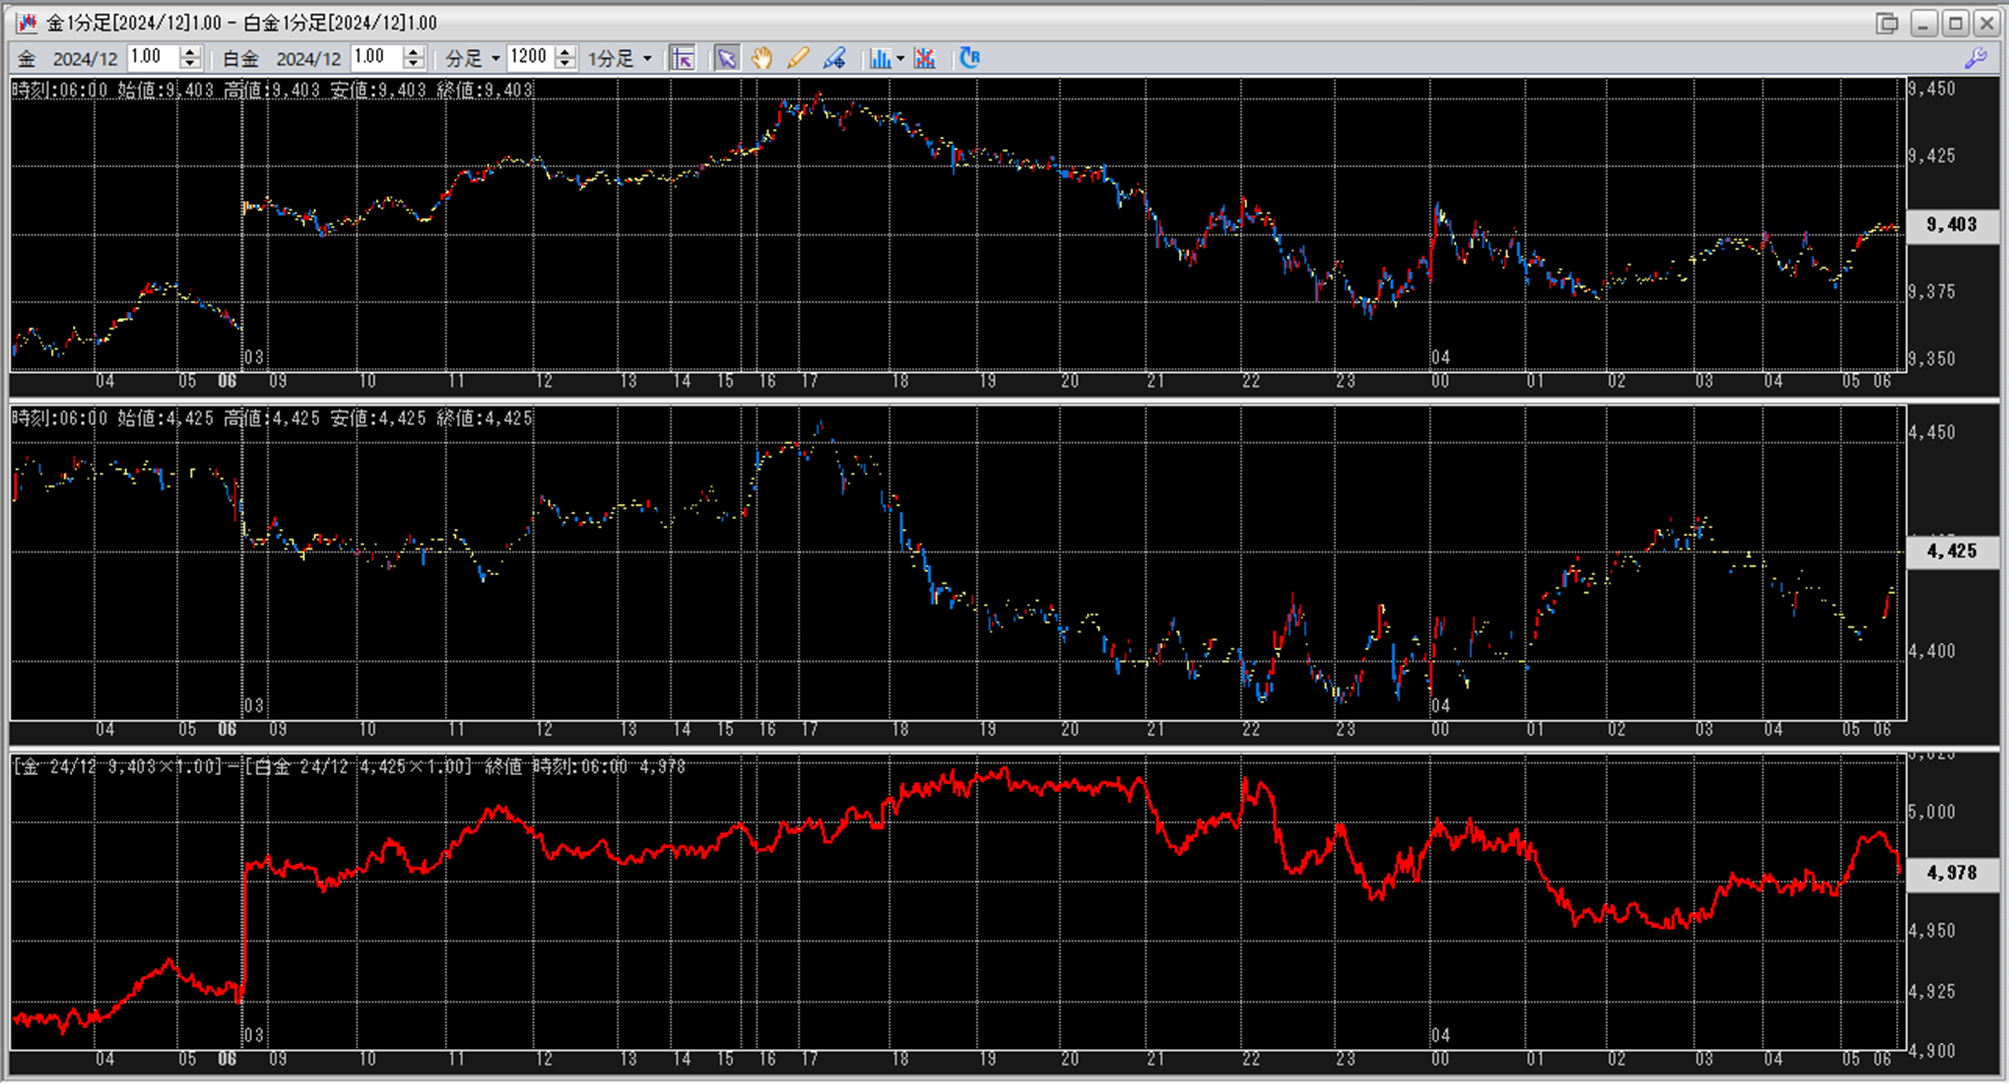Click the add indicator bar chart icon
Viewport: 2009px width, 1084px height.
tap(879, 58)
